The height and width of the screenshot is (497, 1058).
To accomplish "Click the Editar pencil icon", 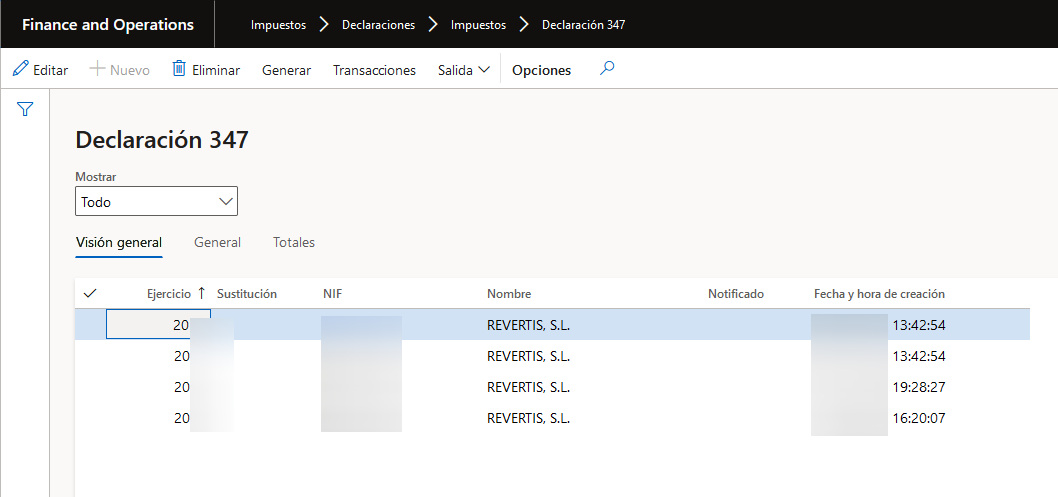I will tap(20, 70).
